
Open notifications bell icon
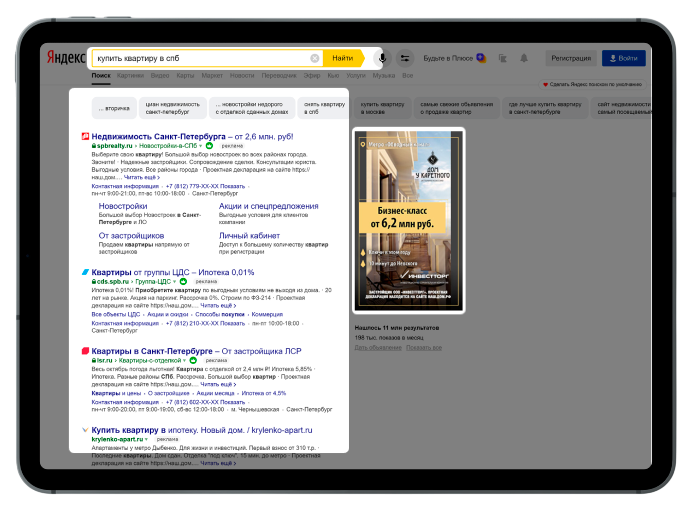pos(523,58)
